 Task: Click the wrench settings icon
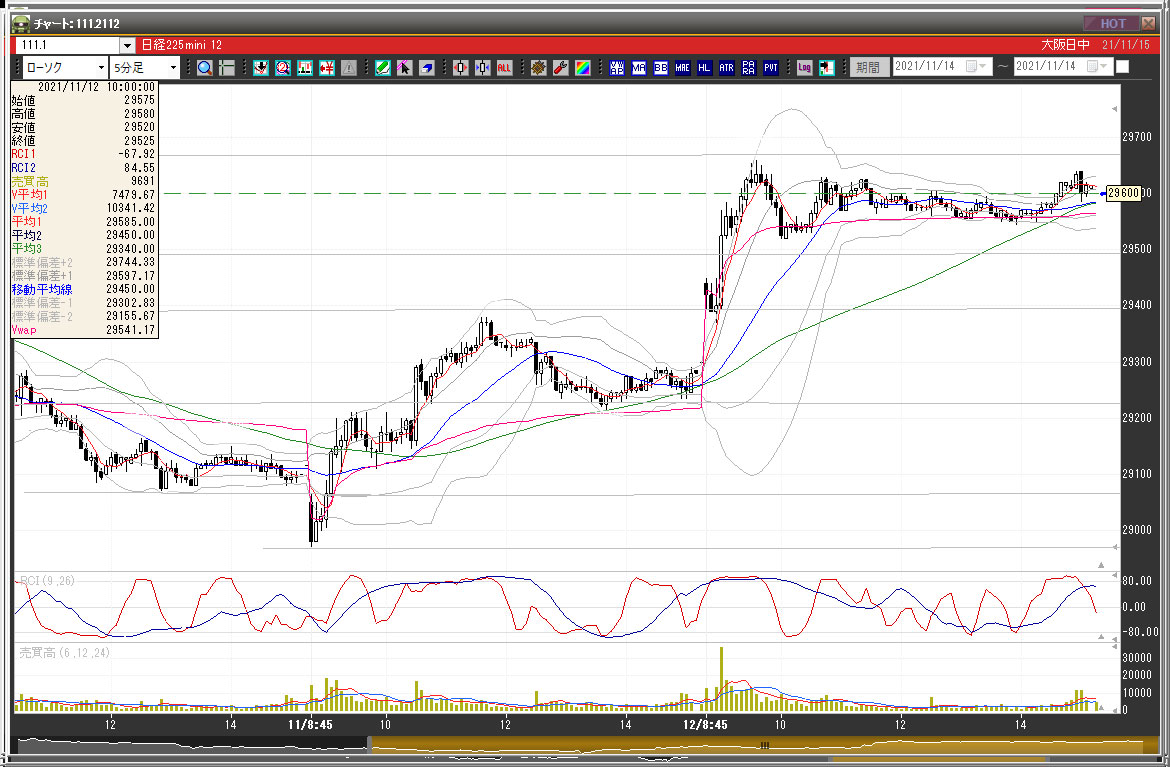560,67
